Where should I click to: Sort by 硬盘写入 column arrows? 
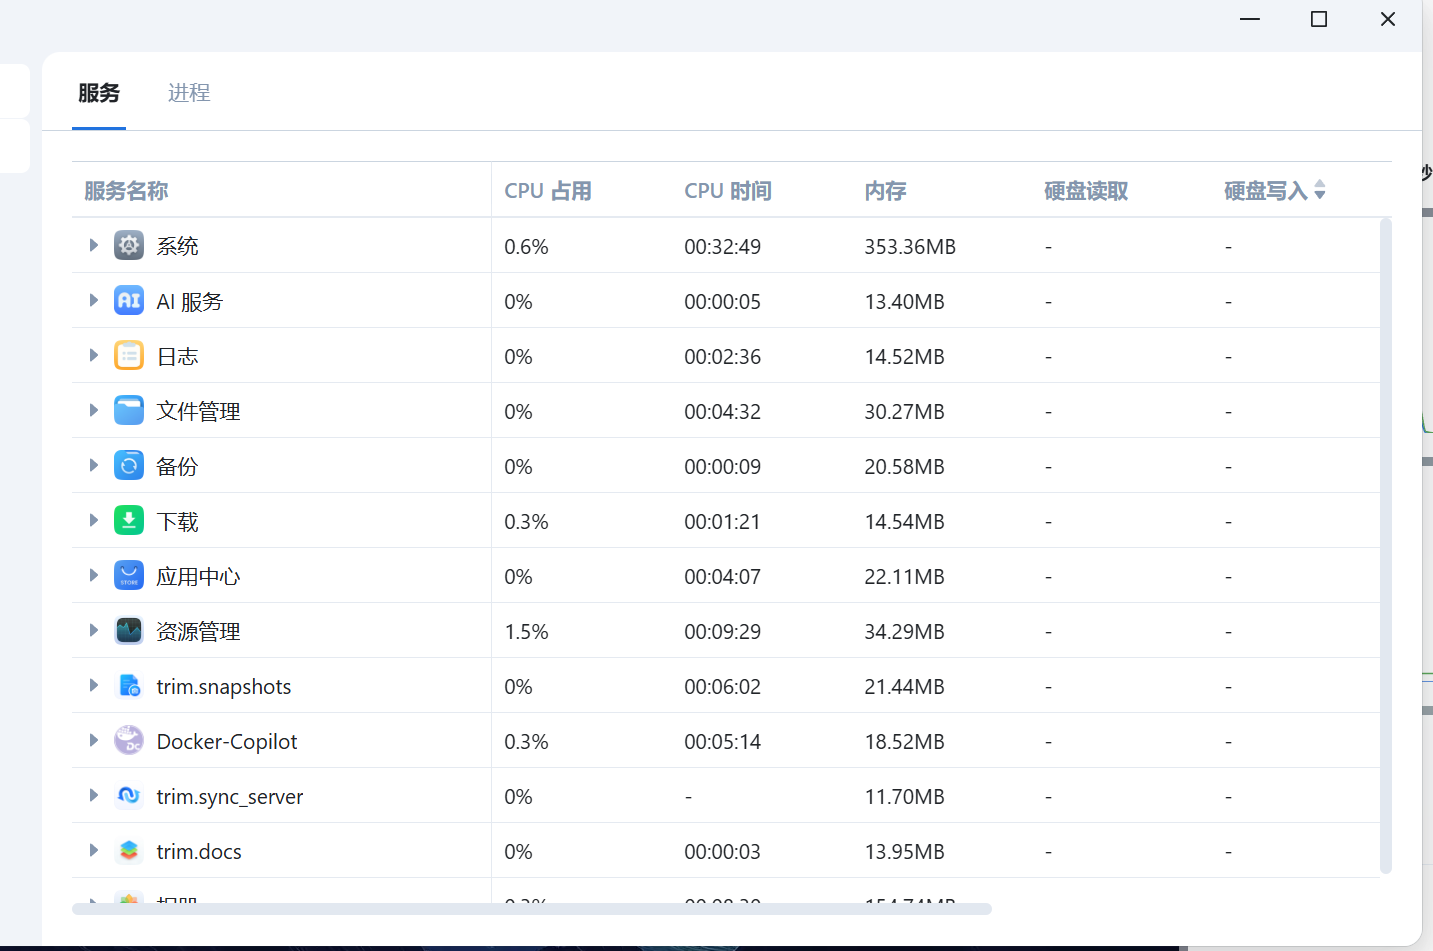1320,190
